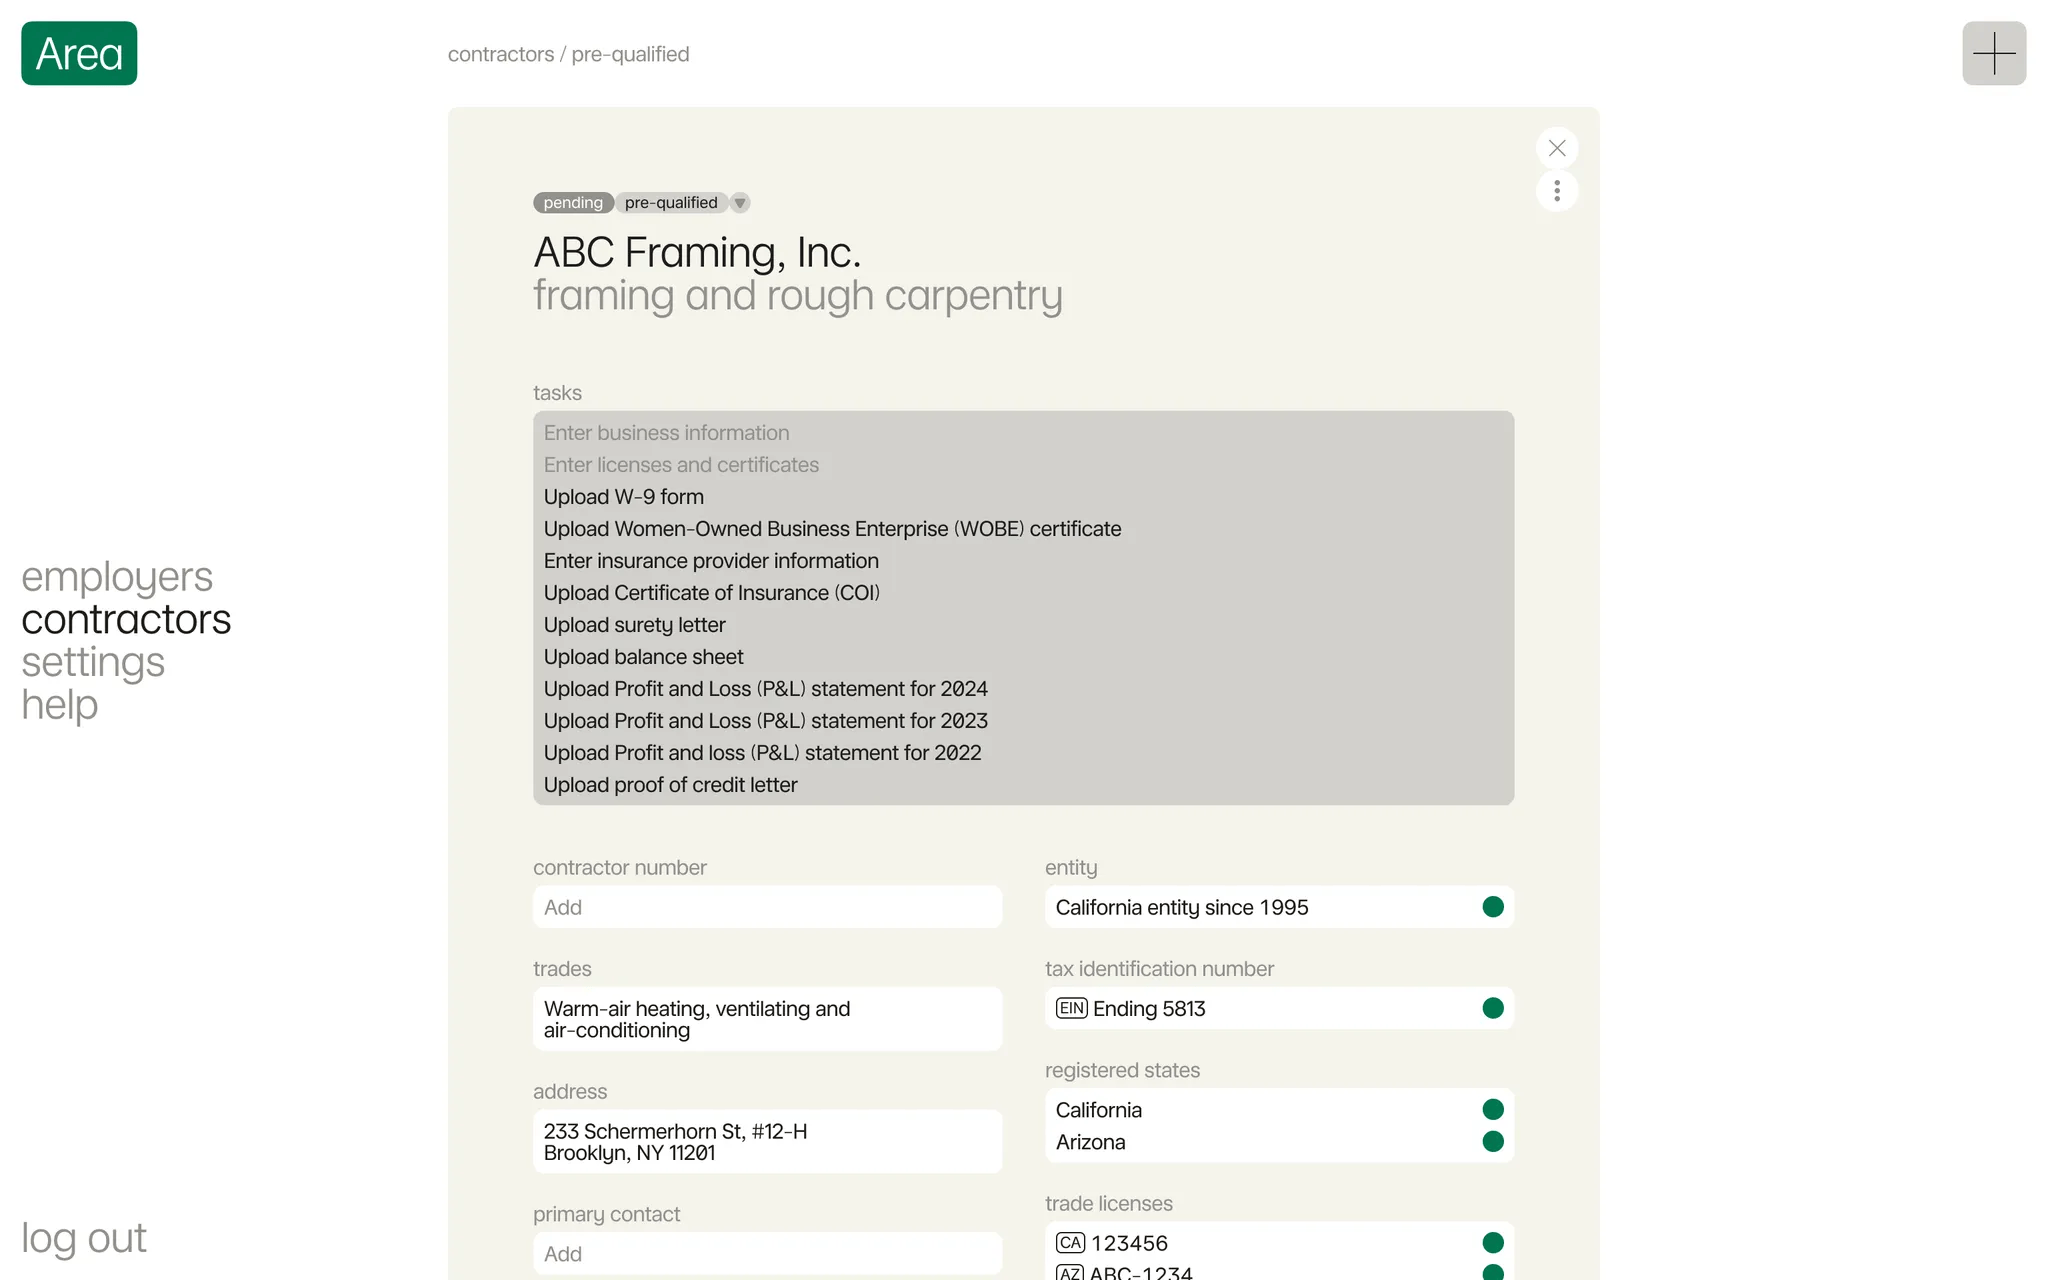This screenshot has width=2048, height=1280.
Task: Click contractors breadcrumb link
Action: coord(500,54)
